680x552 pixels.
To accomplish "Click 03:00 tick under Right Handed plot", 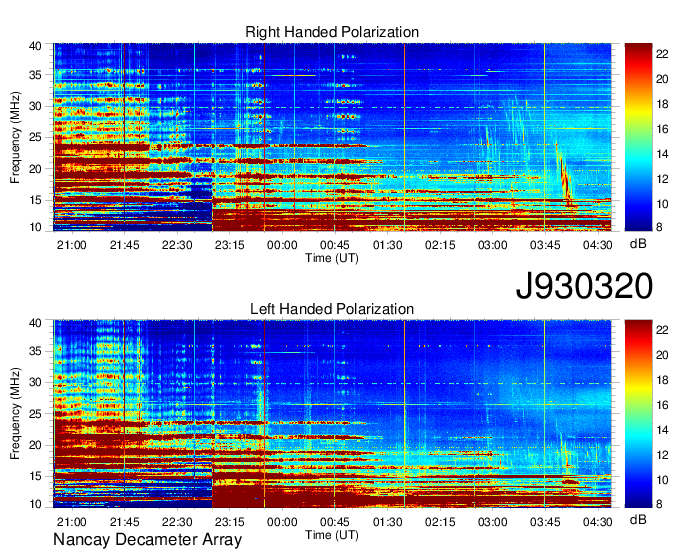I will pos(493,245).
